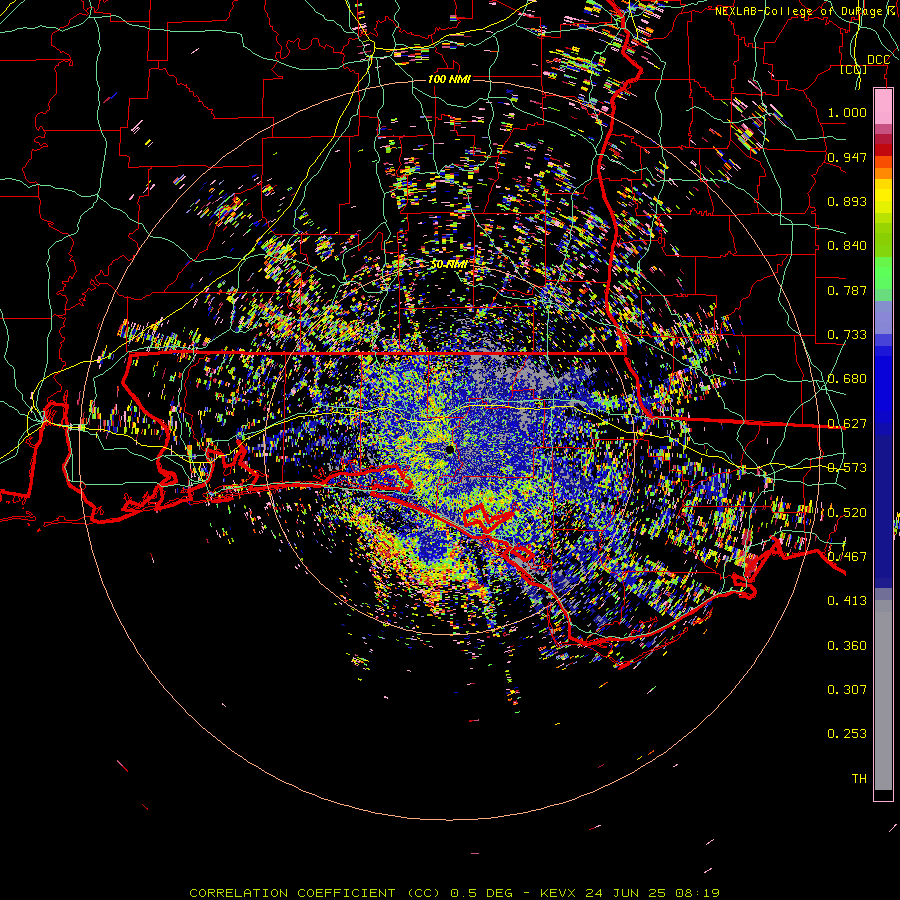Click the black radar site dot at the map center
Image resolution: width=900 pixels, height=900 pixels.
pos(450,449)
